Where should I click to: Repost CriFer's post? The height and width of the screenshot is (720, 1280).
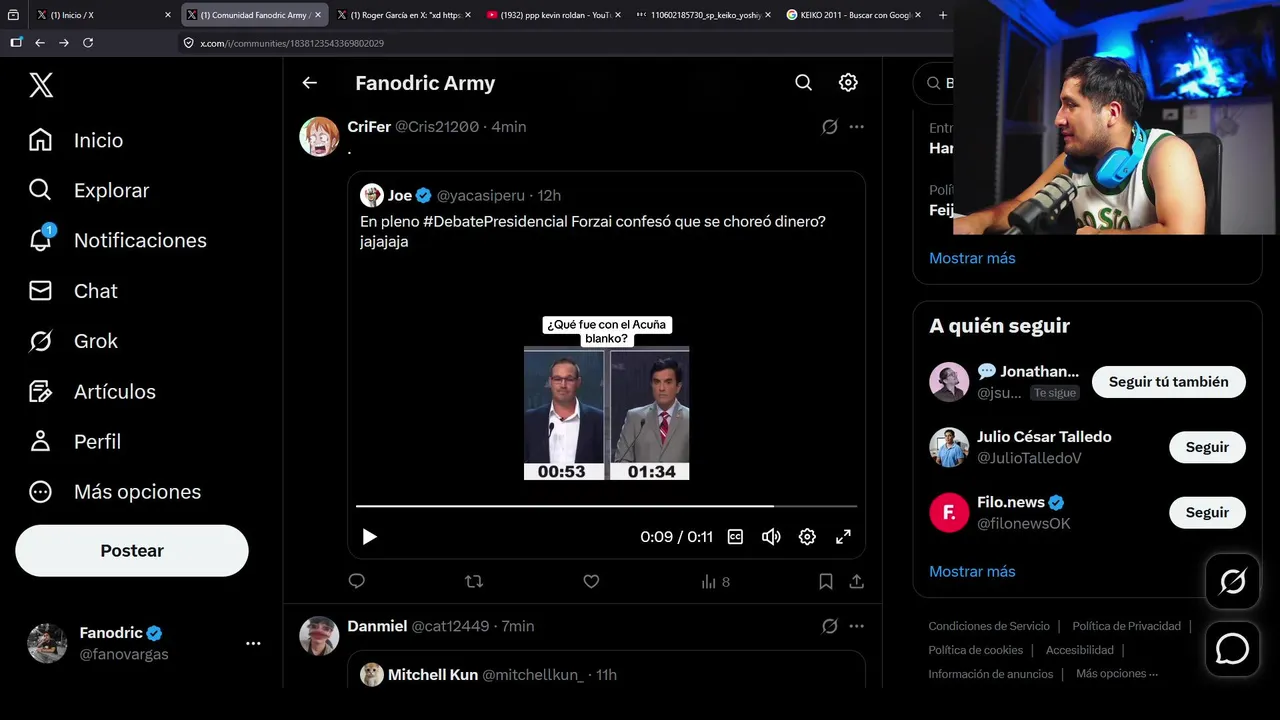474,581
